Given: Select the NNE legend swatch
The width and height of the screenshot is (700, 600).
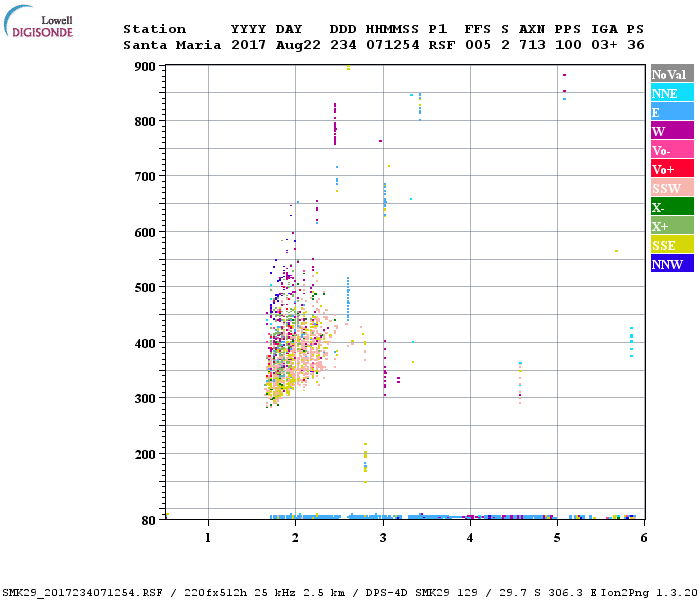Looking at the screenshot, I should [x=672, y=93].
